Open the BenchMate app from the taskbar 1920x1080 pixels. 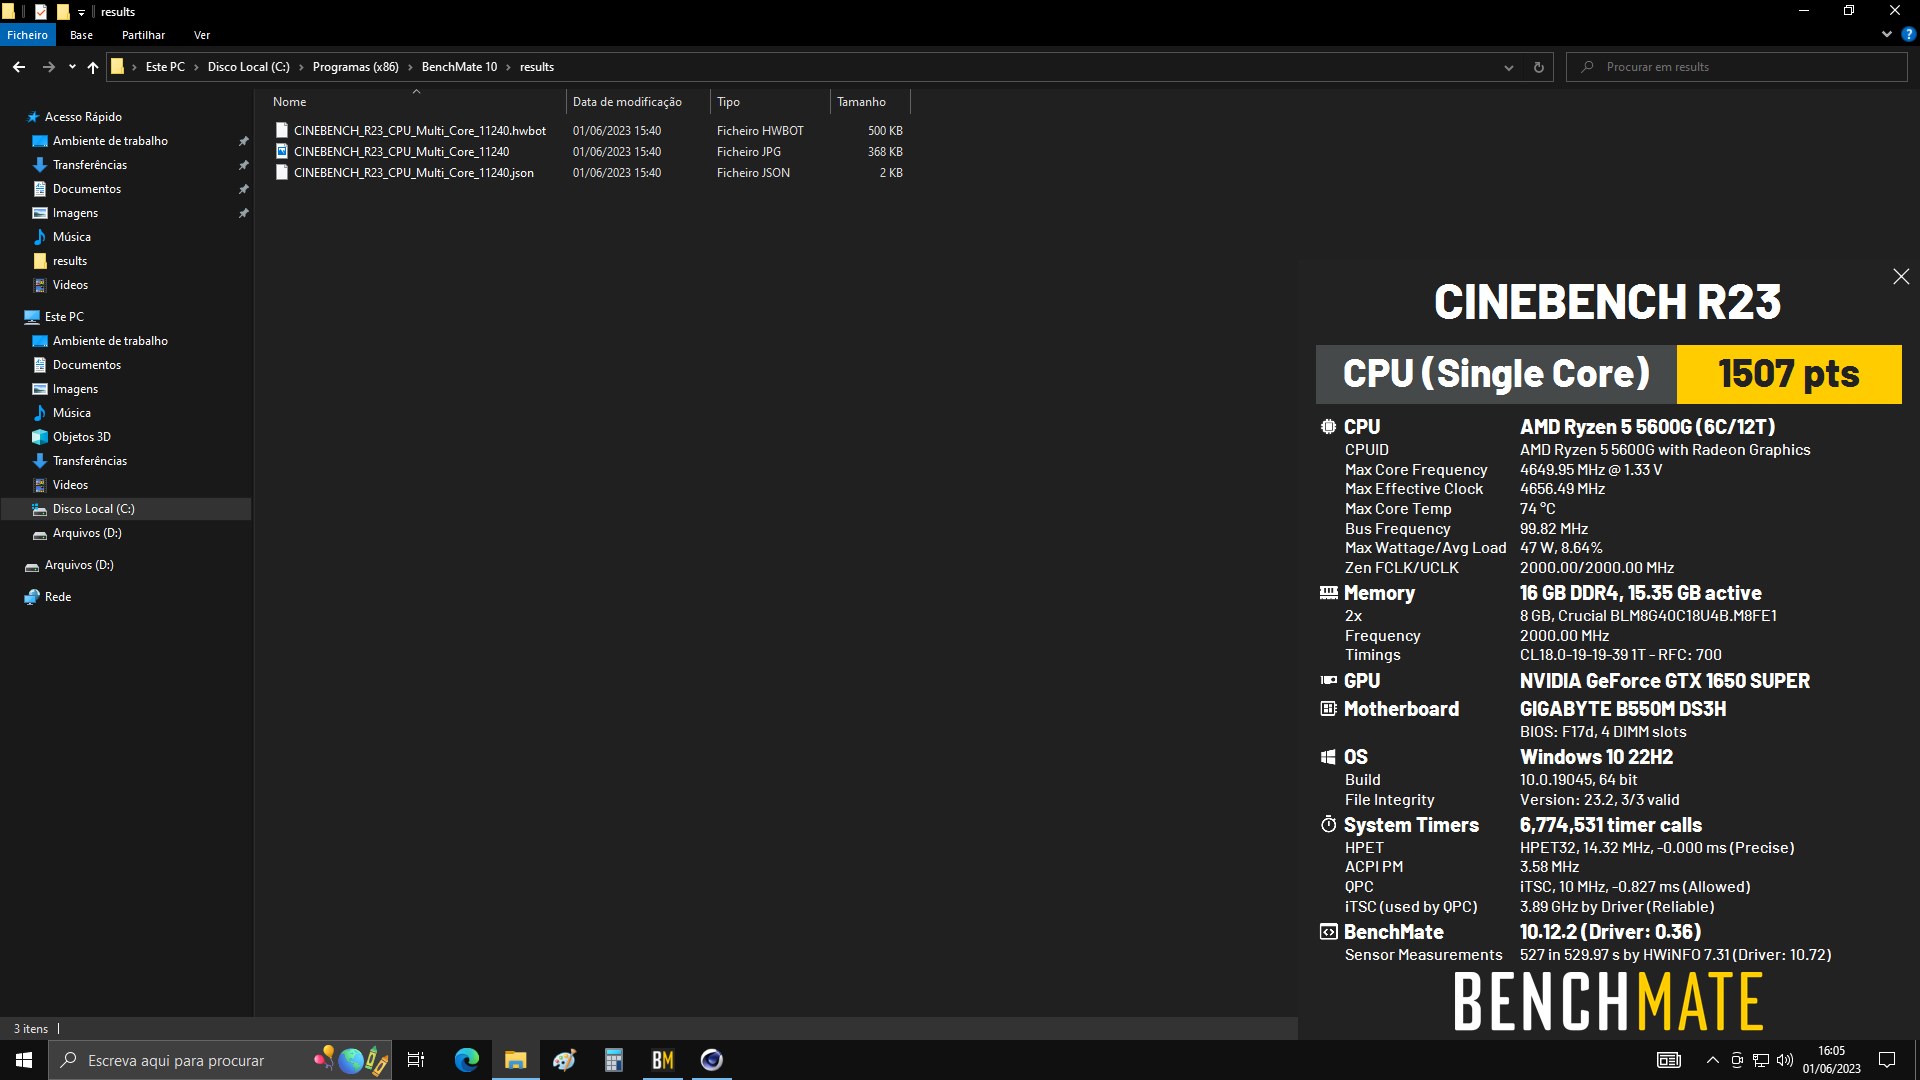[x=662, y=1060]
